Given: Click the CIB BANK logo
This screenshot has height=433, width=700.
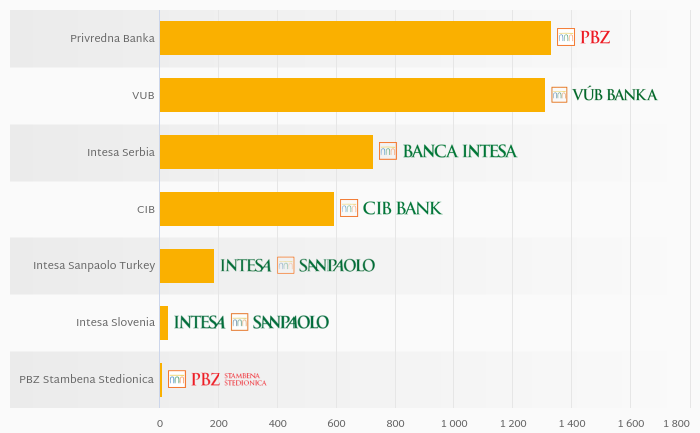Looking at the screenshot, I should (391, 208).
